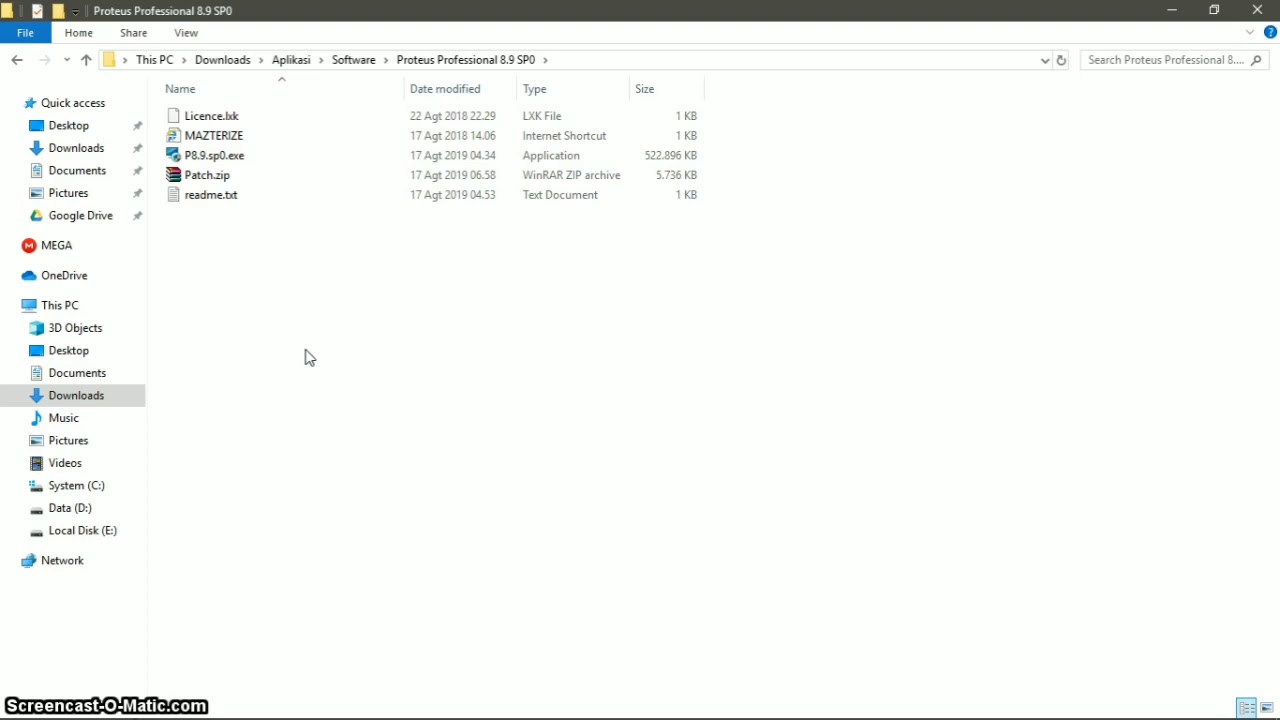This screenshot has width=1280, height=720.
Task: Refresh the current folder view
Action: click(1061, 60)
